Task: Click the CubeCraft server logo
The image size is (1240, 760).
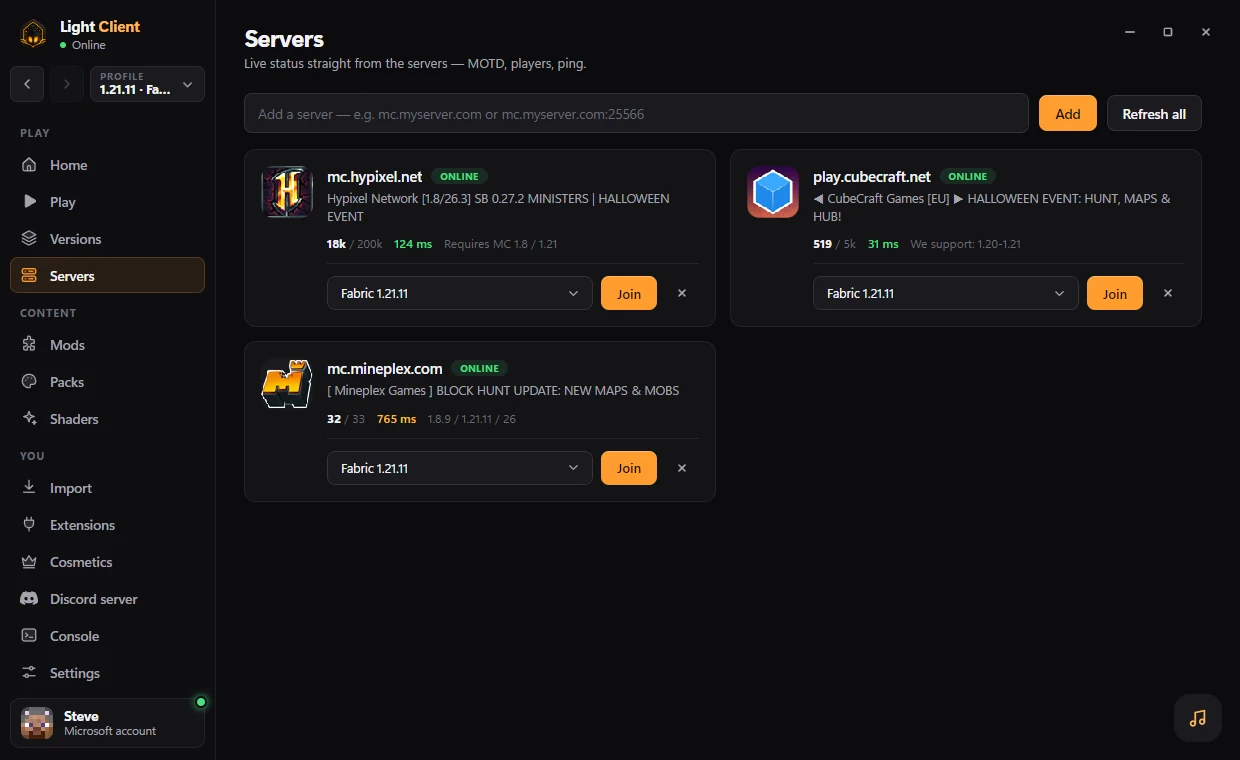Action: click(x=773, y=192)
